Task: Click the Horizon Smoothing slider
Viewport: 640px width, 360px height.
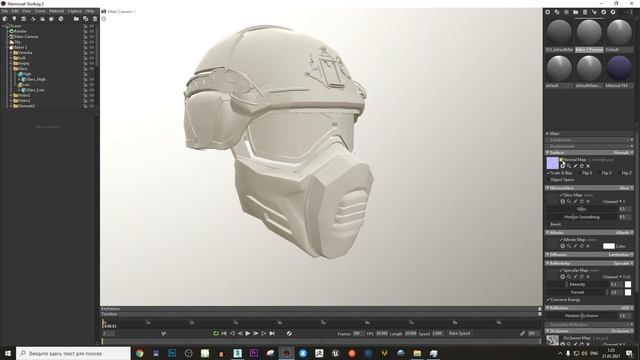Action: (x=582, y=217)
